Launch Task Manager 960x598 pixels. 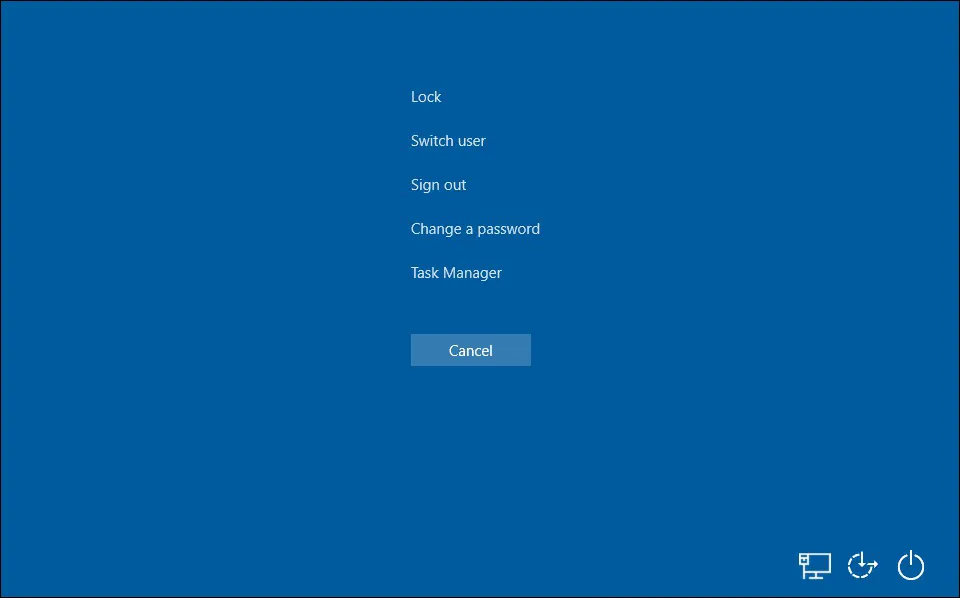(456, 273)
